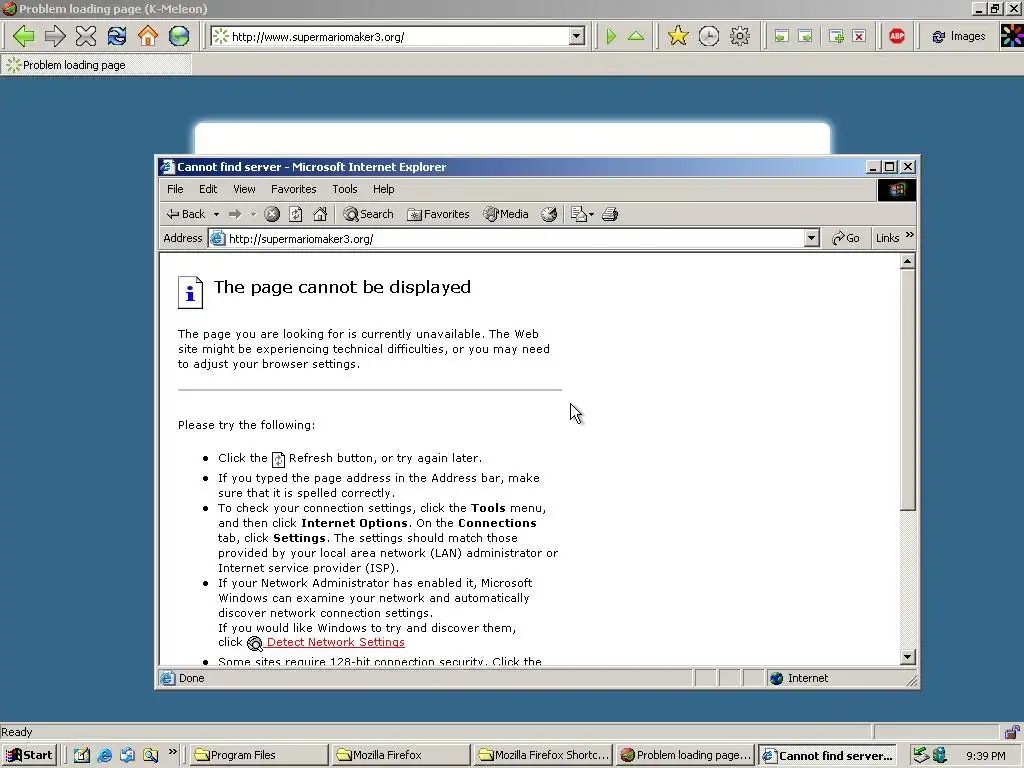Click K-Meleon URL address field
This screenshot has width=1024, height=768.
[x=398, y=37]
